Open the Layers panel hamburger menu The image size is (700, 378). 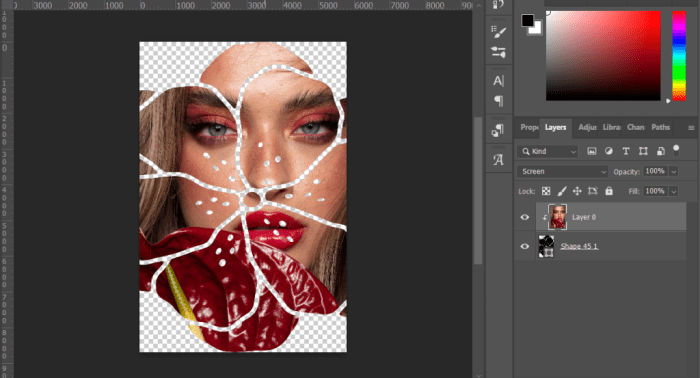[x=691, y=128]
